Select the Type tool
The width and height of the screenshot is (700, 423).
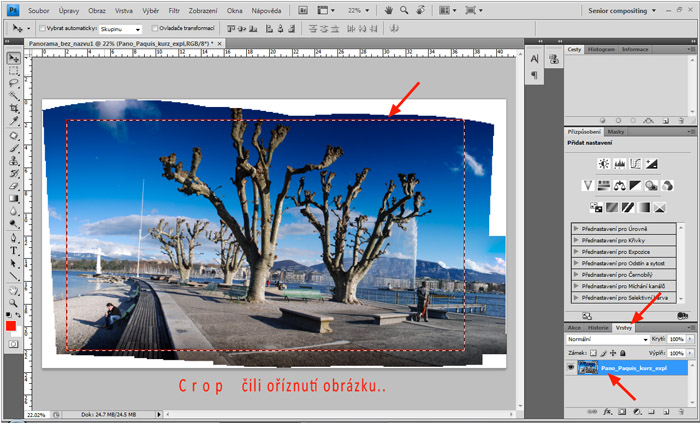coord(13,251)
